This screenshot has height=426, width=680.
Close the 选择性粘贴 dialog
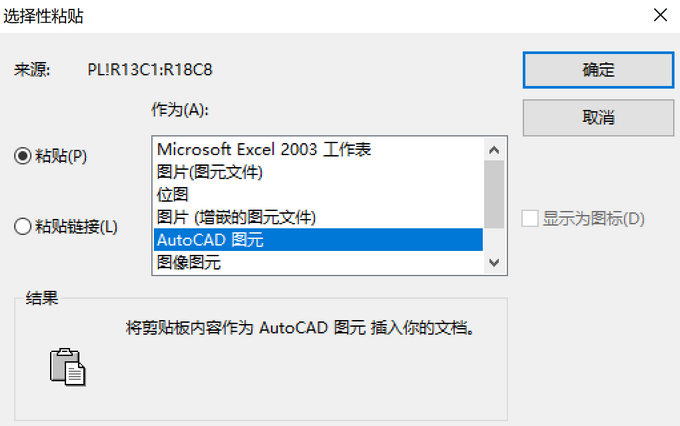pyautogui.click(x=660, y=15)
